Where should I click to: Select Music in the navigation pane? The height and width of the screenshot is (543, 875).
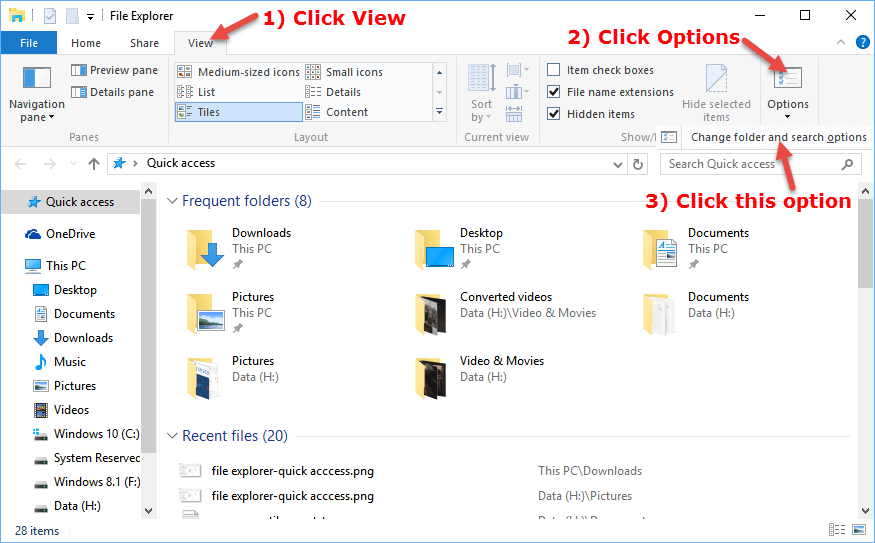[x=60, y=362]
